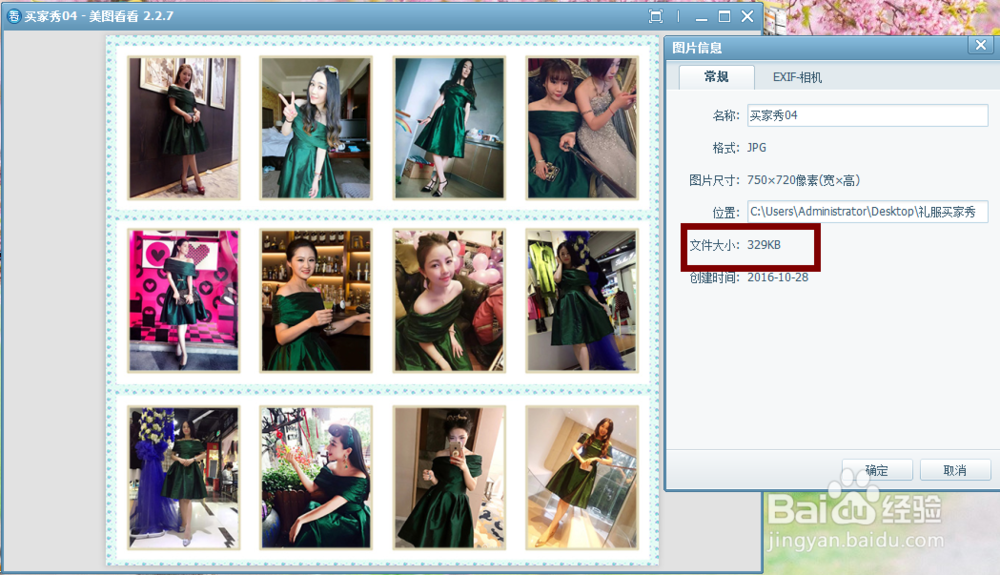This screenshot has height=575, width=1000.
Task: Close the 图片信息 dialog
Action: pos(981,45)
